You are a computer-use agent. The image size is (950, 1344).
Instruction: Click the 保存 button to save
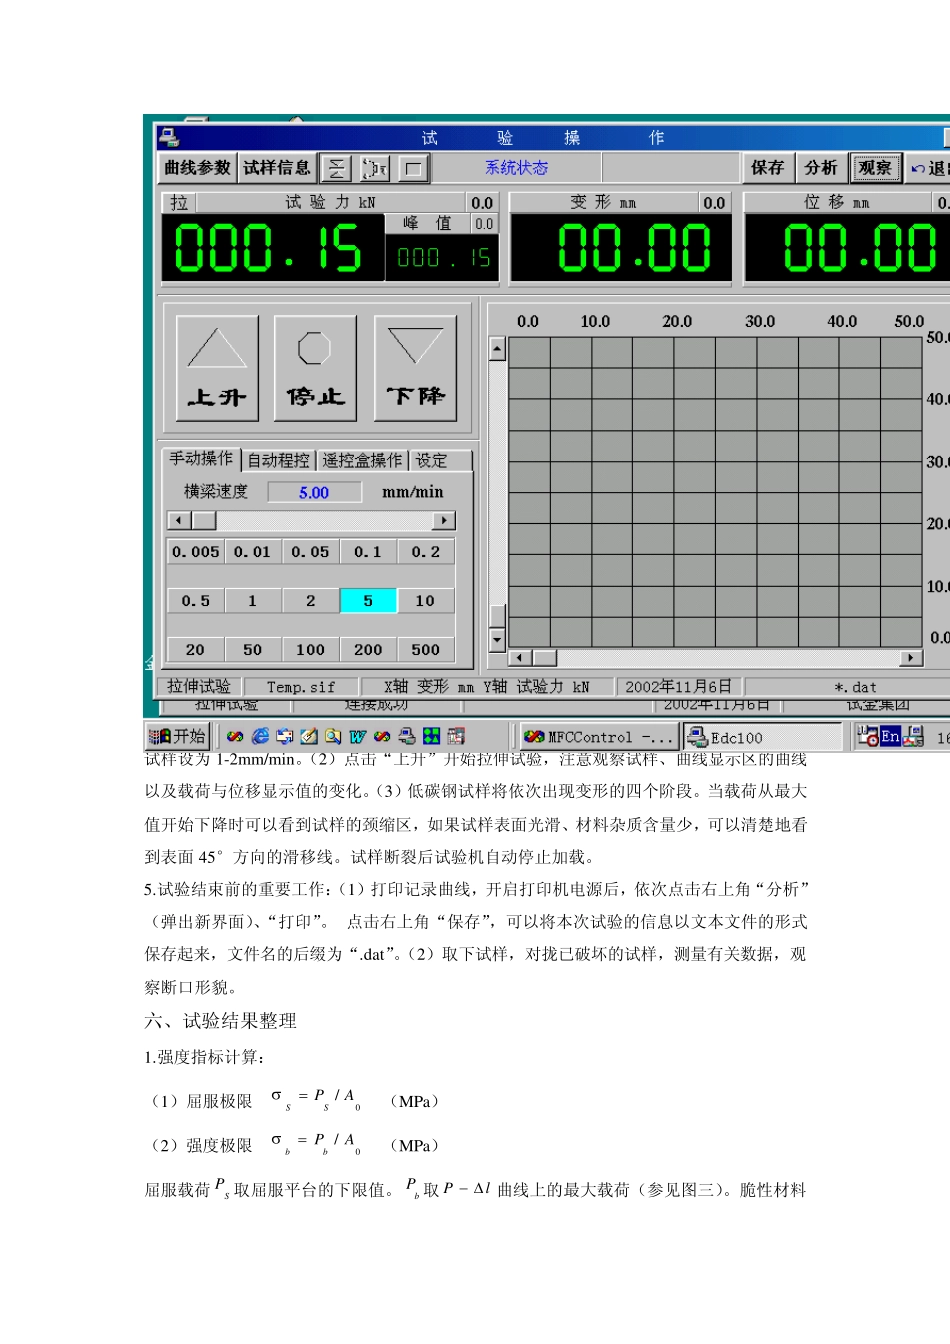click(768, 168)
